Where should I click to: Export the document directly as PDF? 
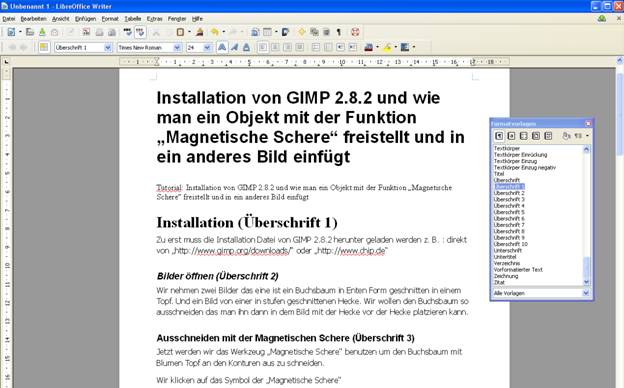click(86, 32)
